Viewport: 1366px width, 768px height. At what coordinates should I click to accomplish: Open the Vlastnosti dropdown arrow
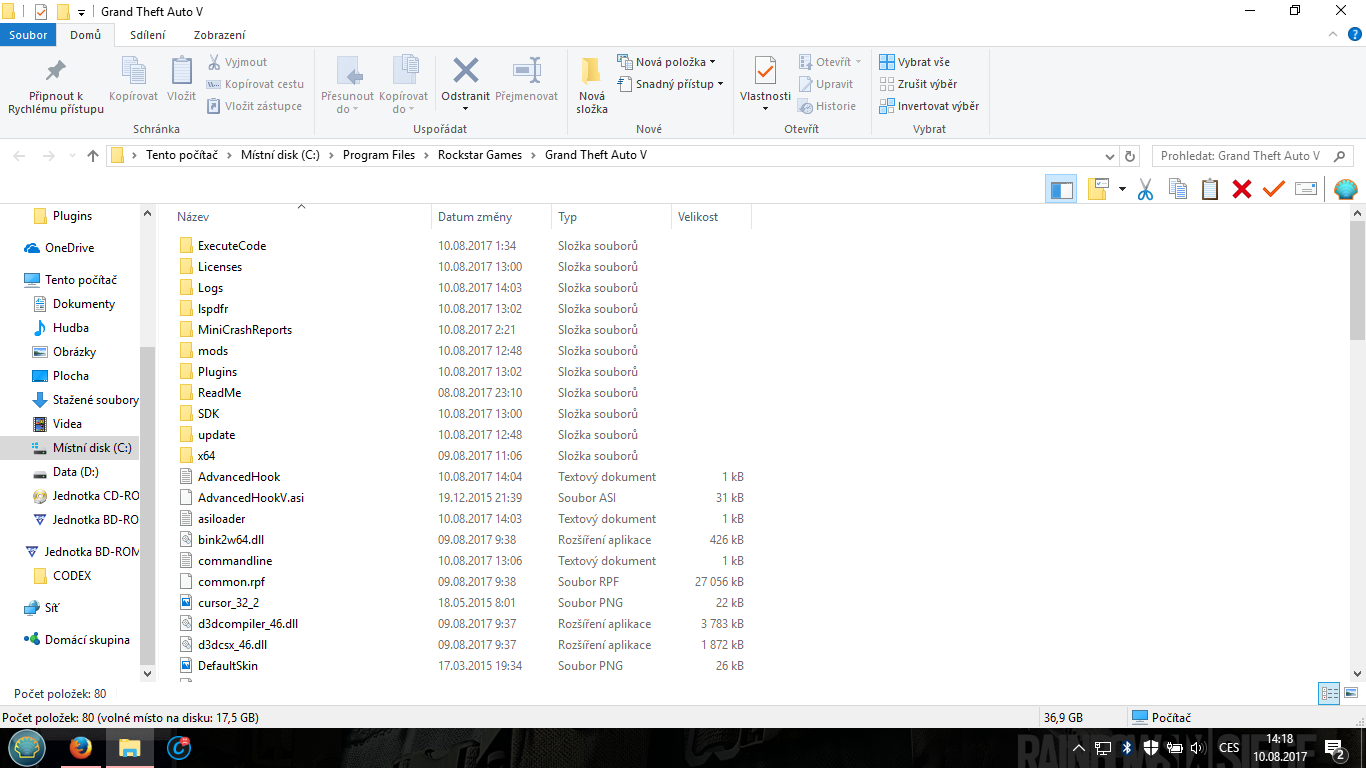[x=765, y=109]
